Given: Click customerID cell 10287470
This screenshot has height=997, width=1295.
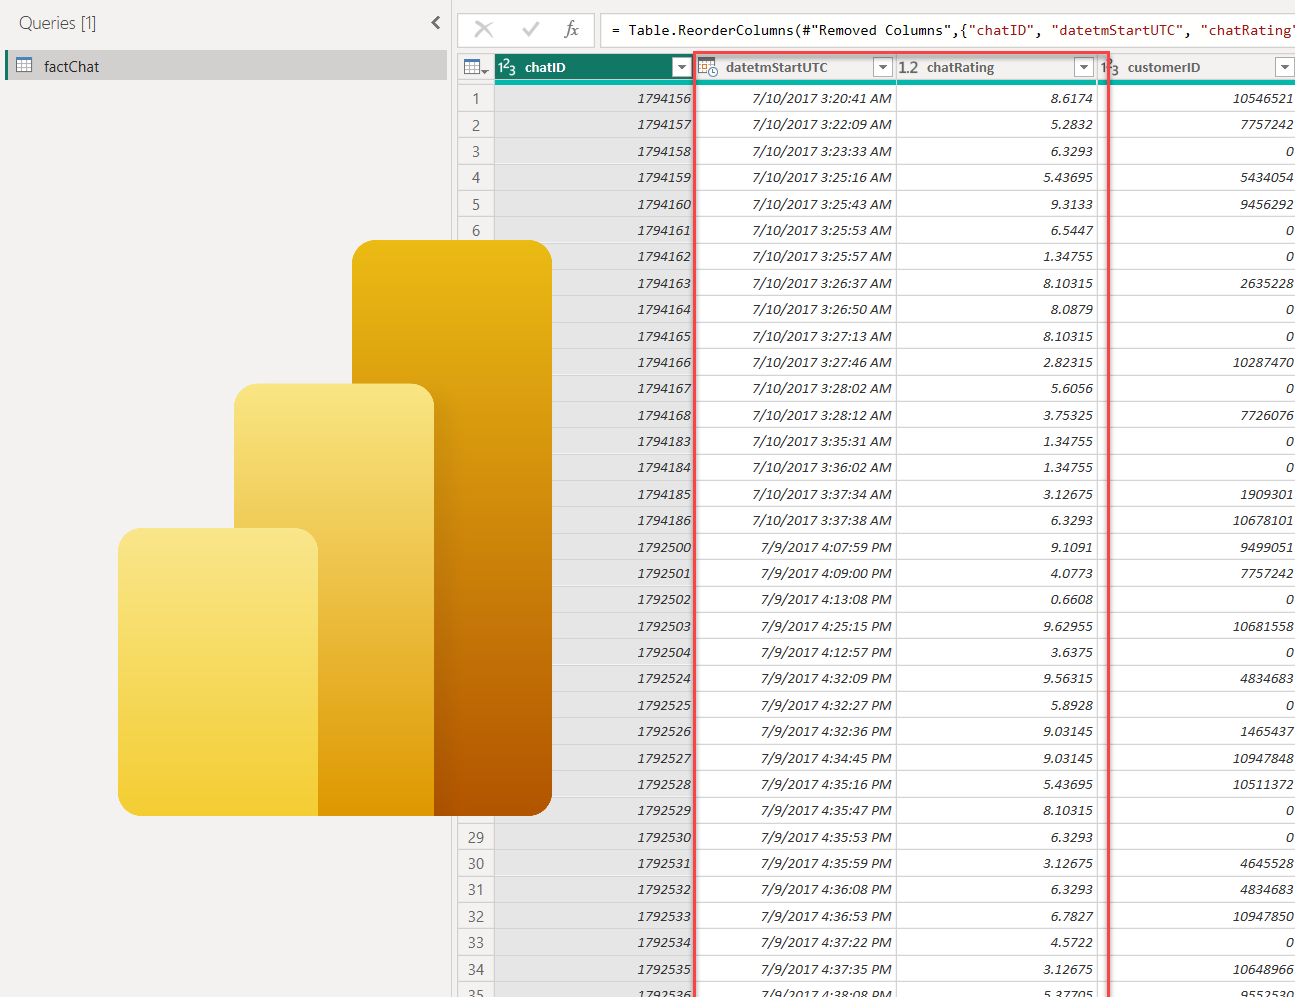Looking at the screenshot, I should pyautogui.click(x=1197, y=362).
